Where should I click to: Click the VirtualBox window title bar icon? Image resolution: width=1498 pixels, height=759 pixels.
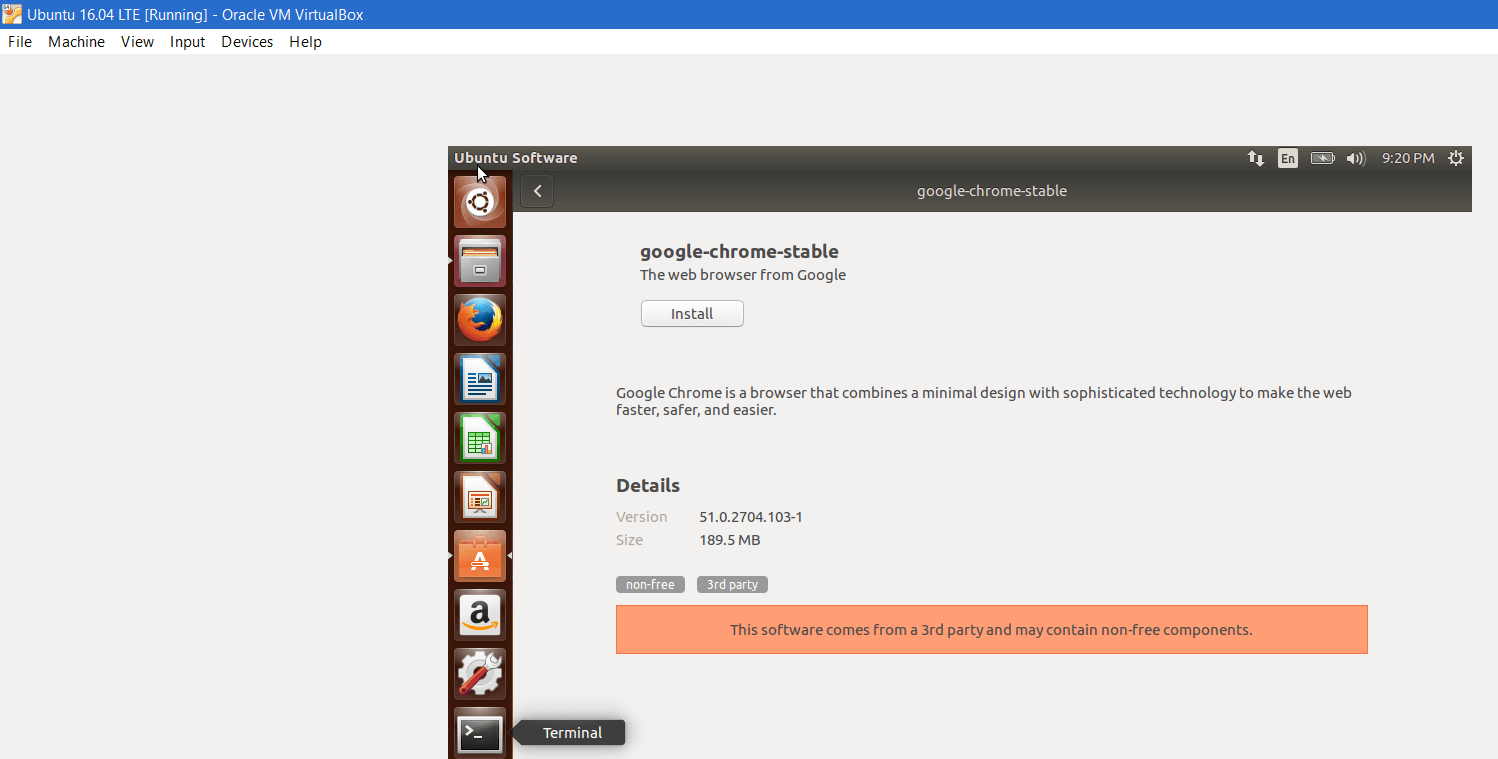coord(12,14)
